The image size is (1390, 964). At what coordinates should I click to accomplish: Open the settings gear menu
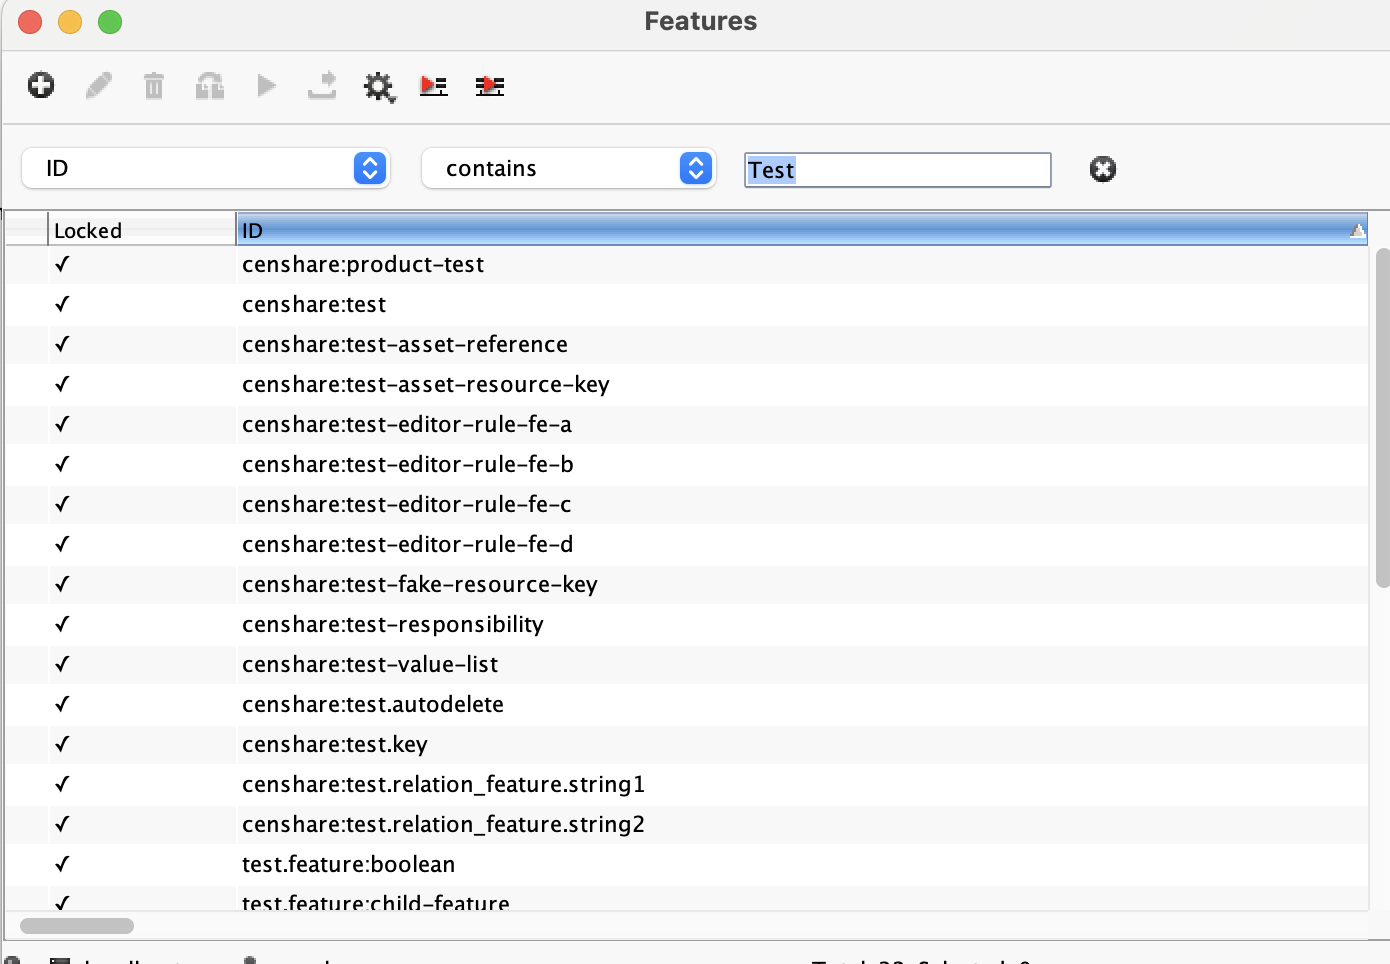[x=378, y=87]
